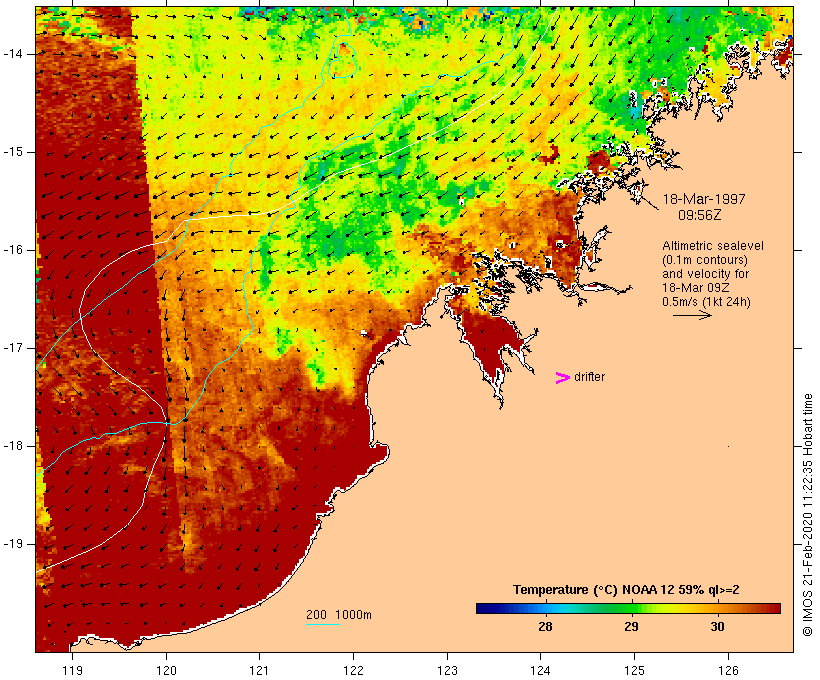Click longitude axis label '123'
Viewport: 820px width, 680px height.
(x=447, y=670)
